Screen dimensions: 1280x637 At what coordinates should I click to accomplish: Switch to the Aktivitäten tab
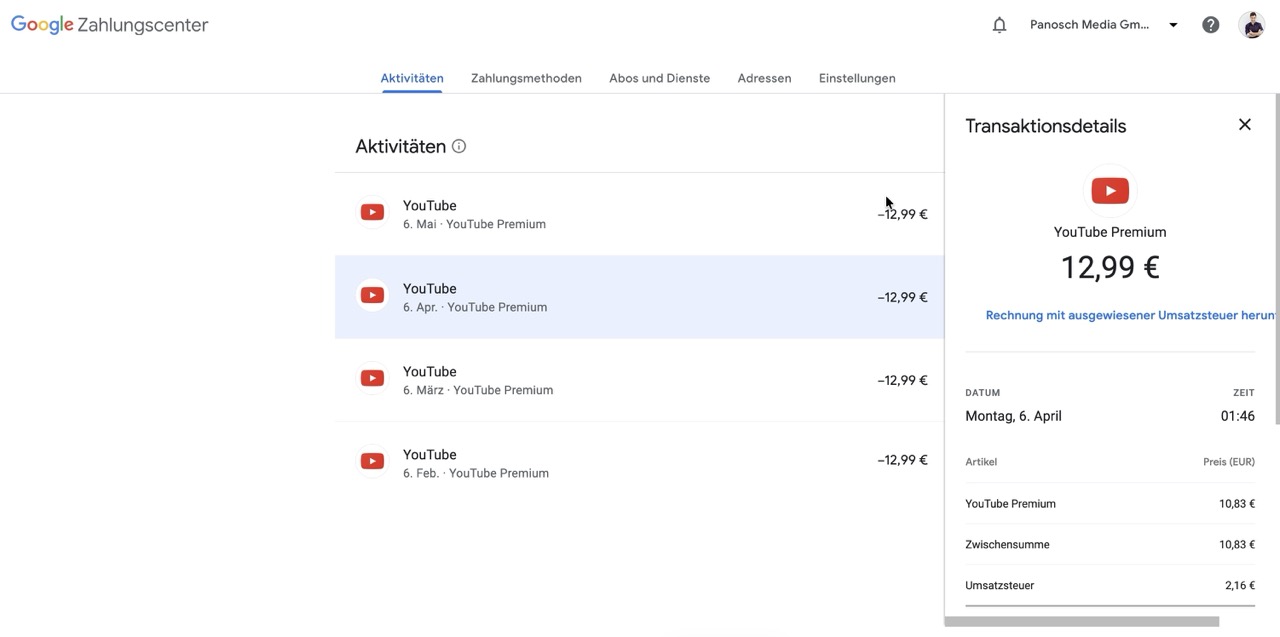(412, 78)
